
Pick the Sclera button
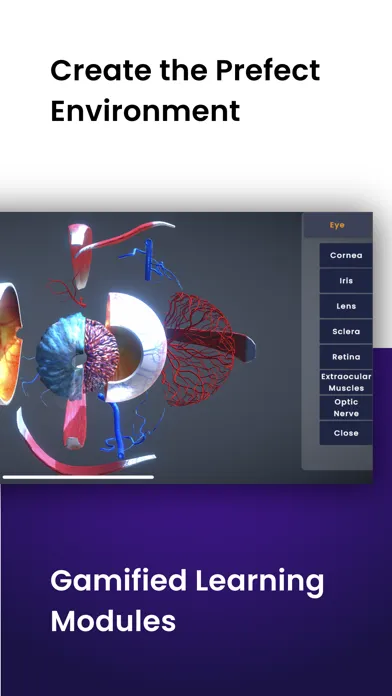coord(346,331)
